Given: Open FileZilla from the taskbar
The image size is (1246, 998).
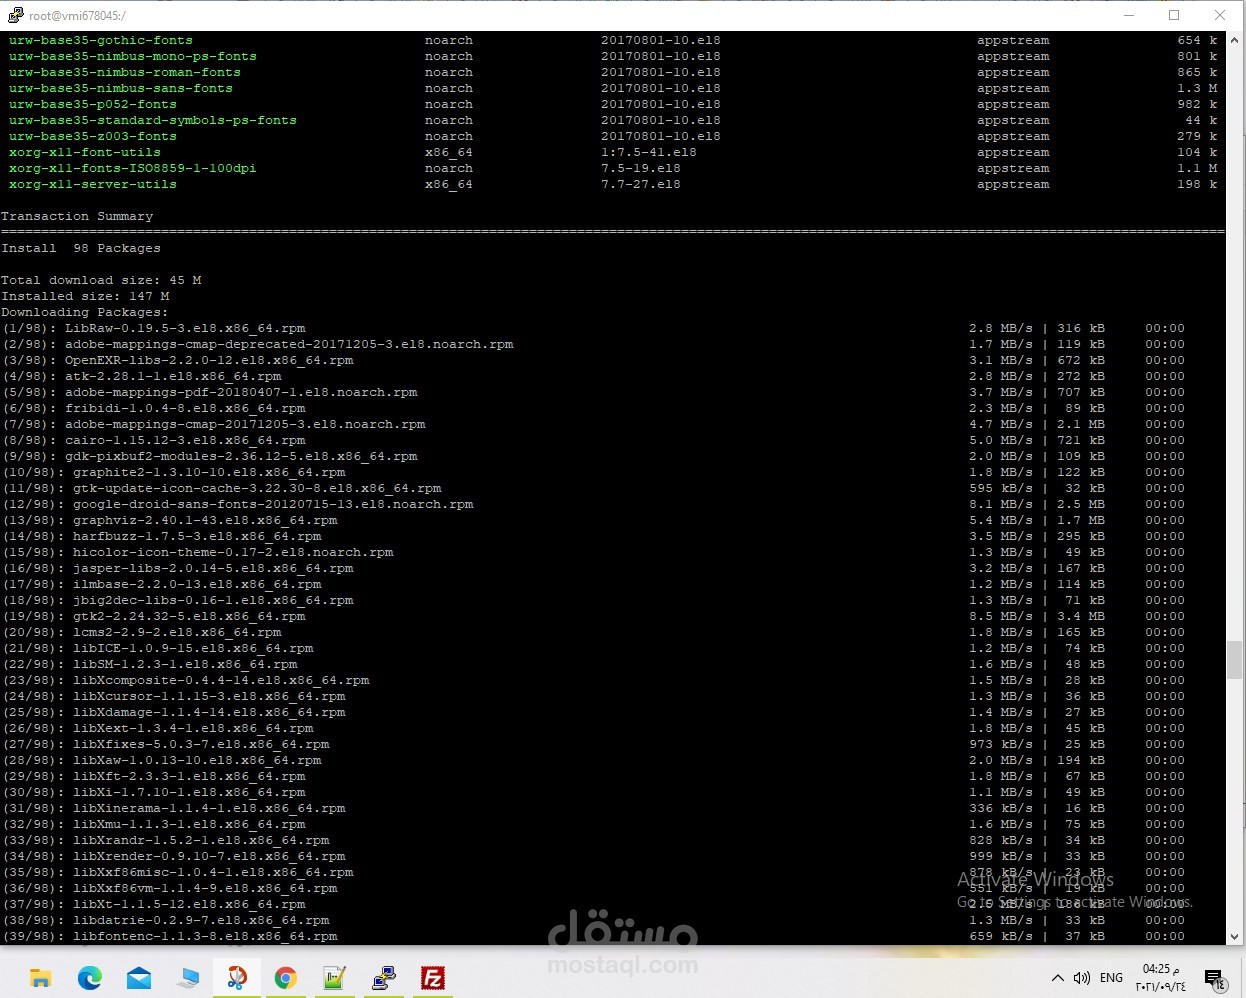Looking at the screenshot, I should 433,978.
